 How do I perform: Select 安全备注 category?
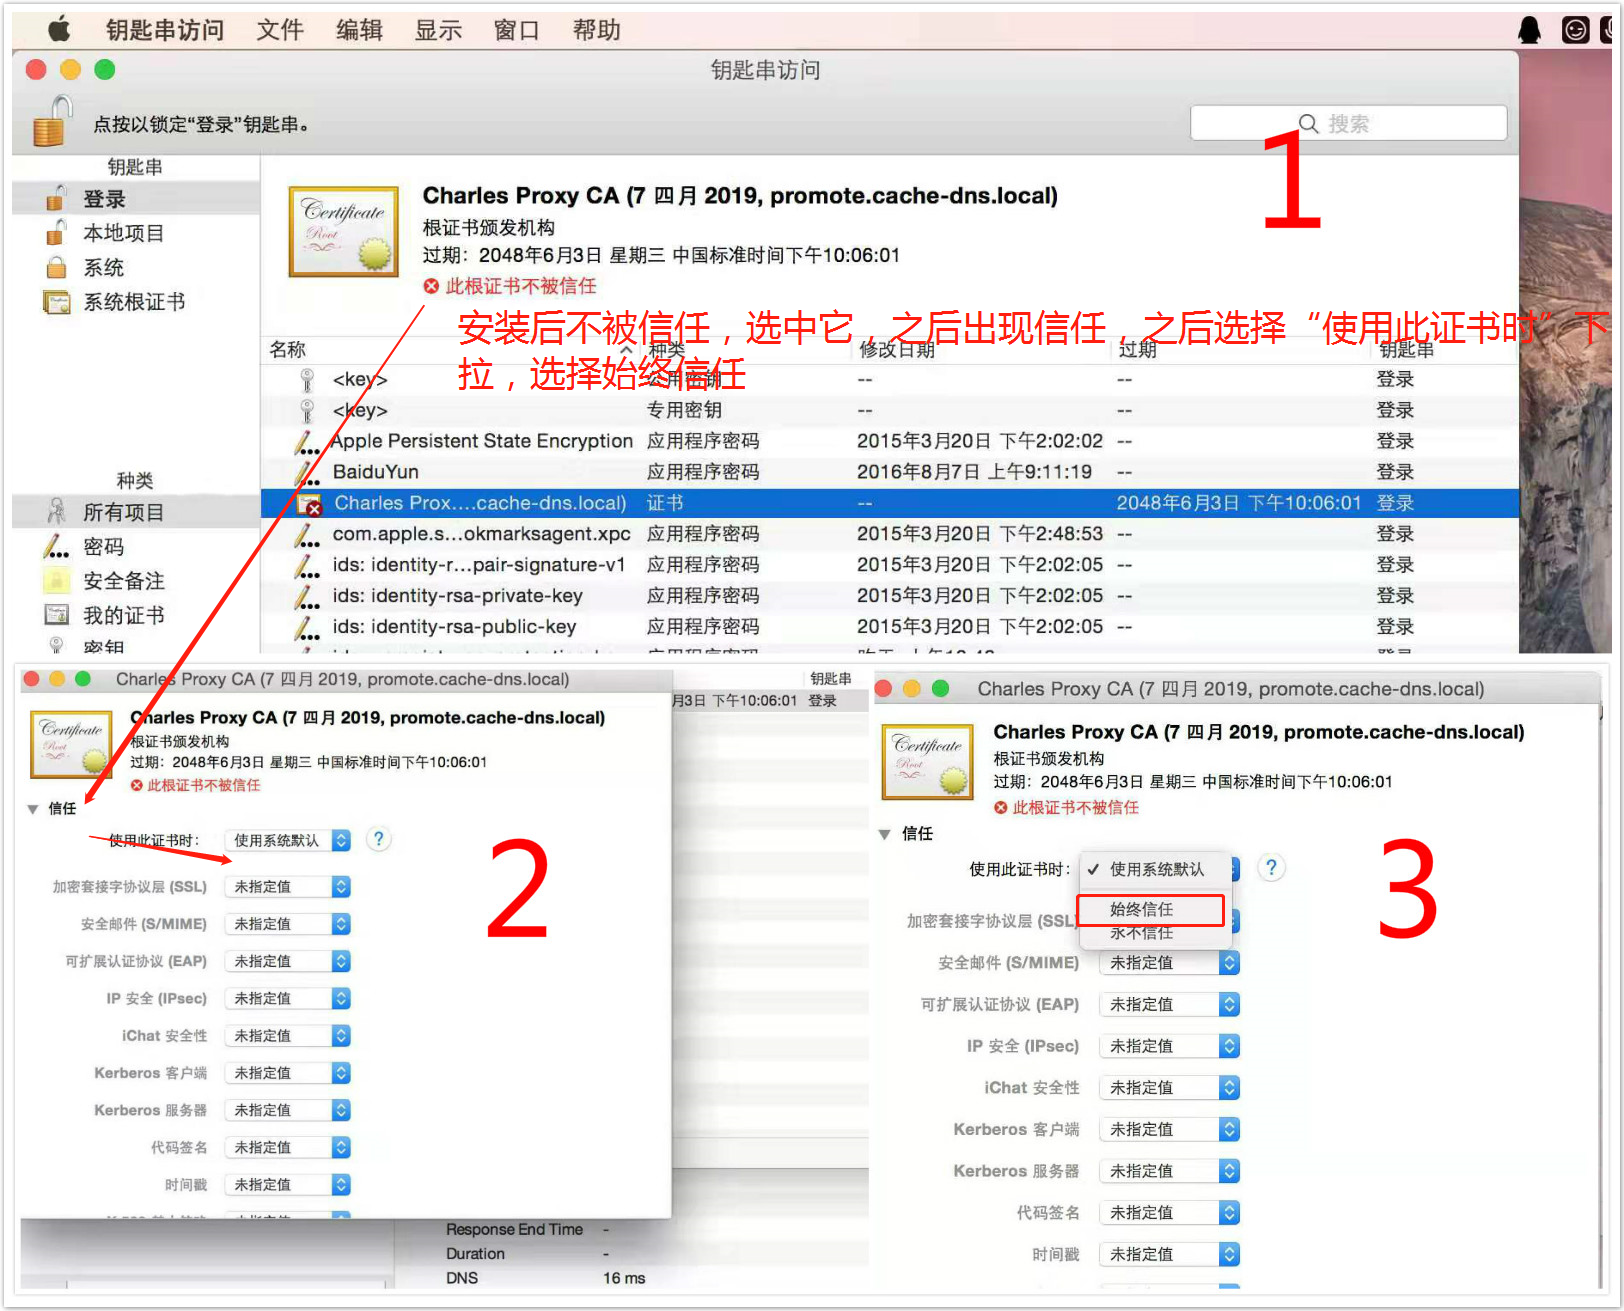(x=136, y=581)
